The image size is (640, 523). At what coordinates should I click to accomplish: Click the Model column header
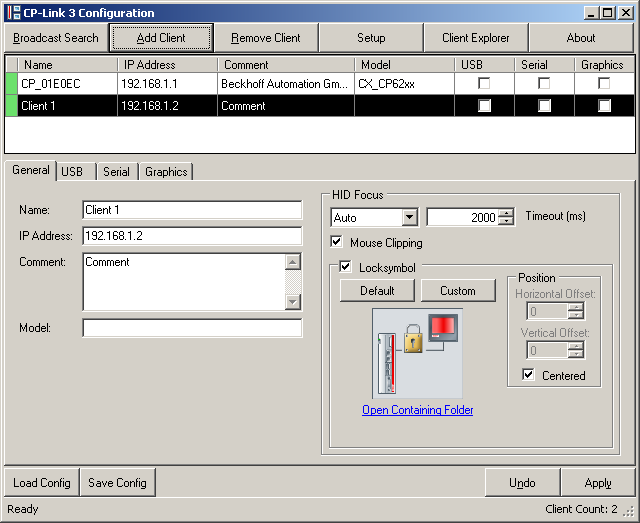pos(404,65)
